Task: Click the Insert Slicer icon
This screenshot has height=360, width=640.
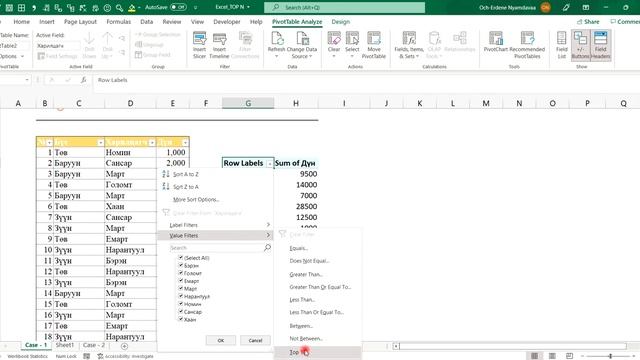Action: pyautogui.click(x=199, y=39)
